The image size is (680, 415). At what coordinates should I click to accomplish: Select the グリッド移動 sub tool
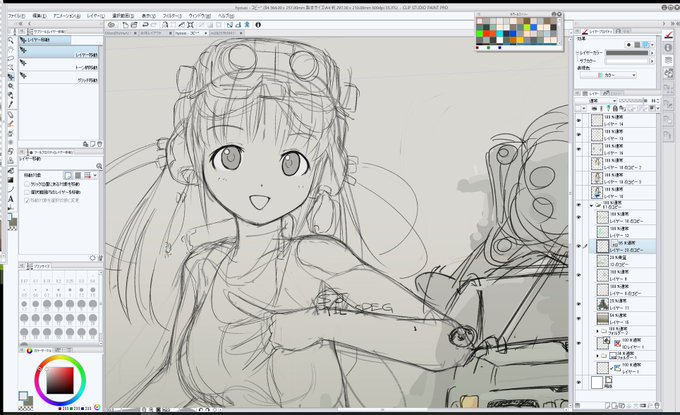pos(60,78)
